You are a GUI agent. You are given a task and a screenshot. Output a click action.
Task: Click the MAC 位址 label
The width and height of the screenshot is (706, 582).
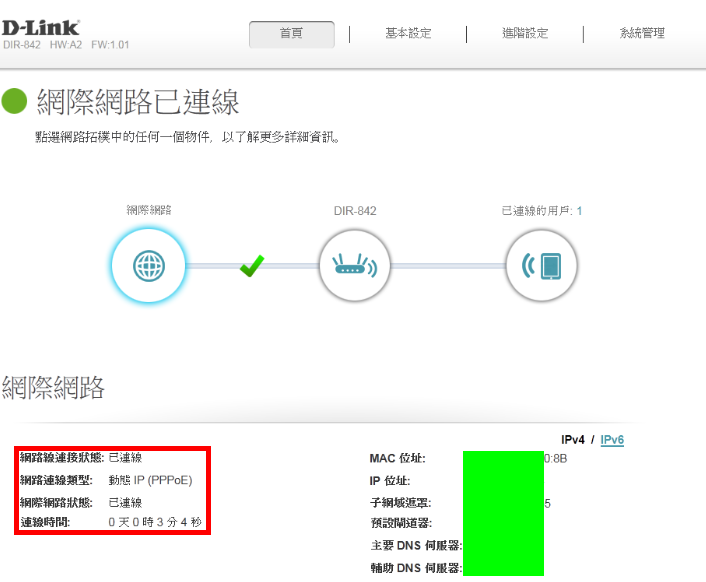coord(397,459)
